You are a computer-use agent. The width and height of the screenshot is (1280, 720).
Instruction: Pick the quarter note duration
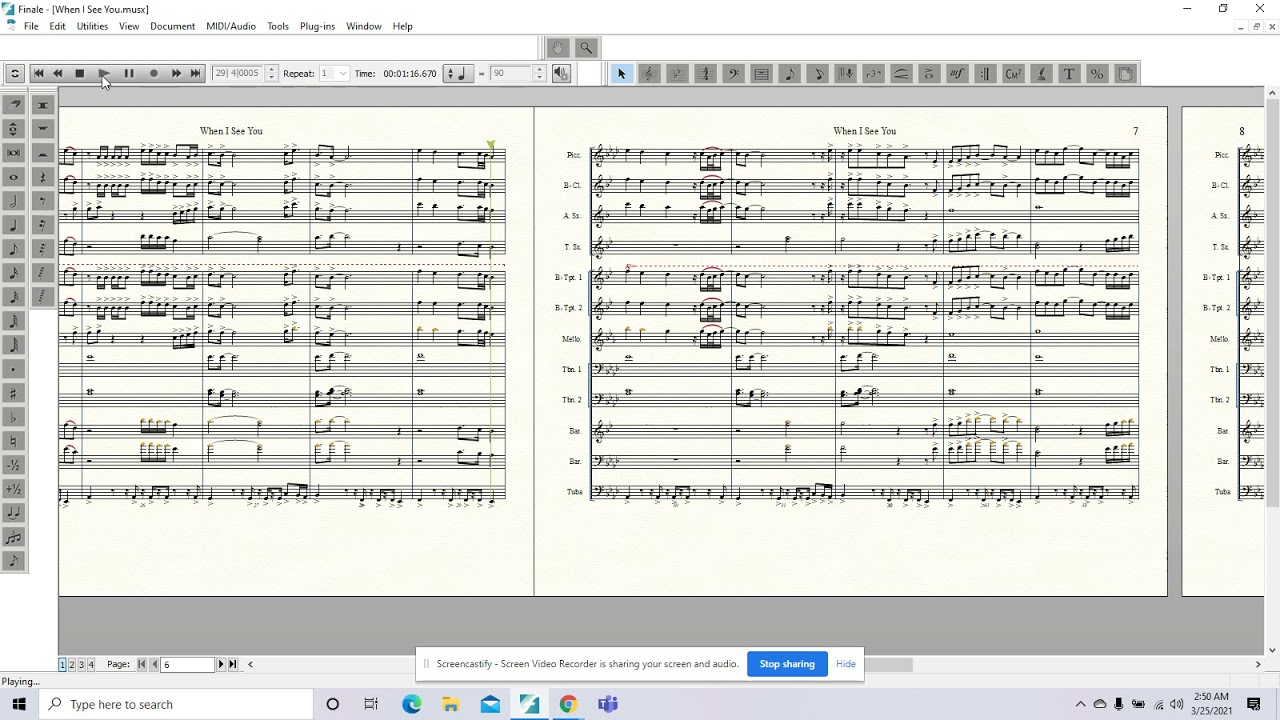tap(14, 225)
